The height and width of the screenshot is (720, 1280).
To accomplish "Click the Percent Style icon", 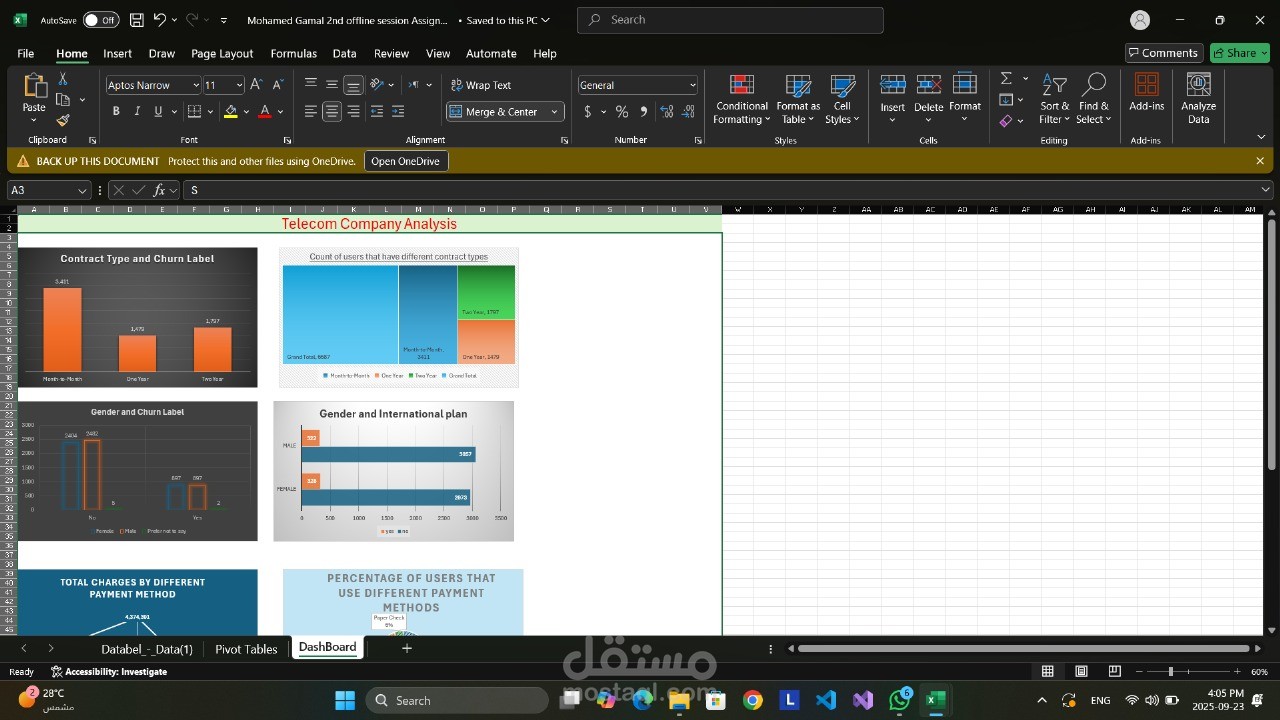I will click(x=622, y=112).
